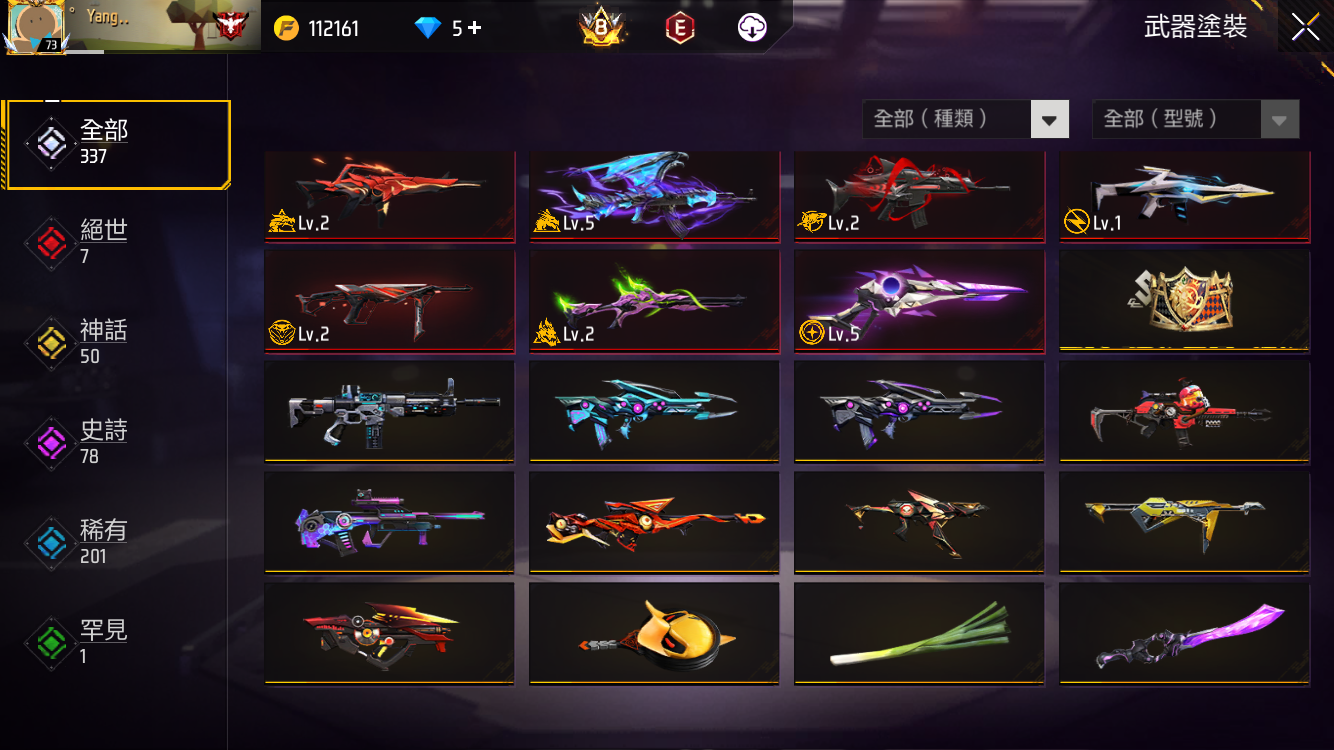Open the red E hexagon badge
This screenshot has width=1334, height=750.
[x=680, y=28]
